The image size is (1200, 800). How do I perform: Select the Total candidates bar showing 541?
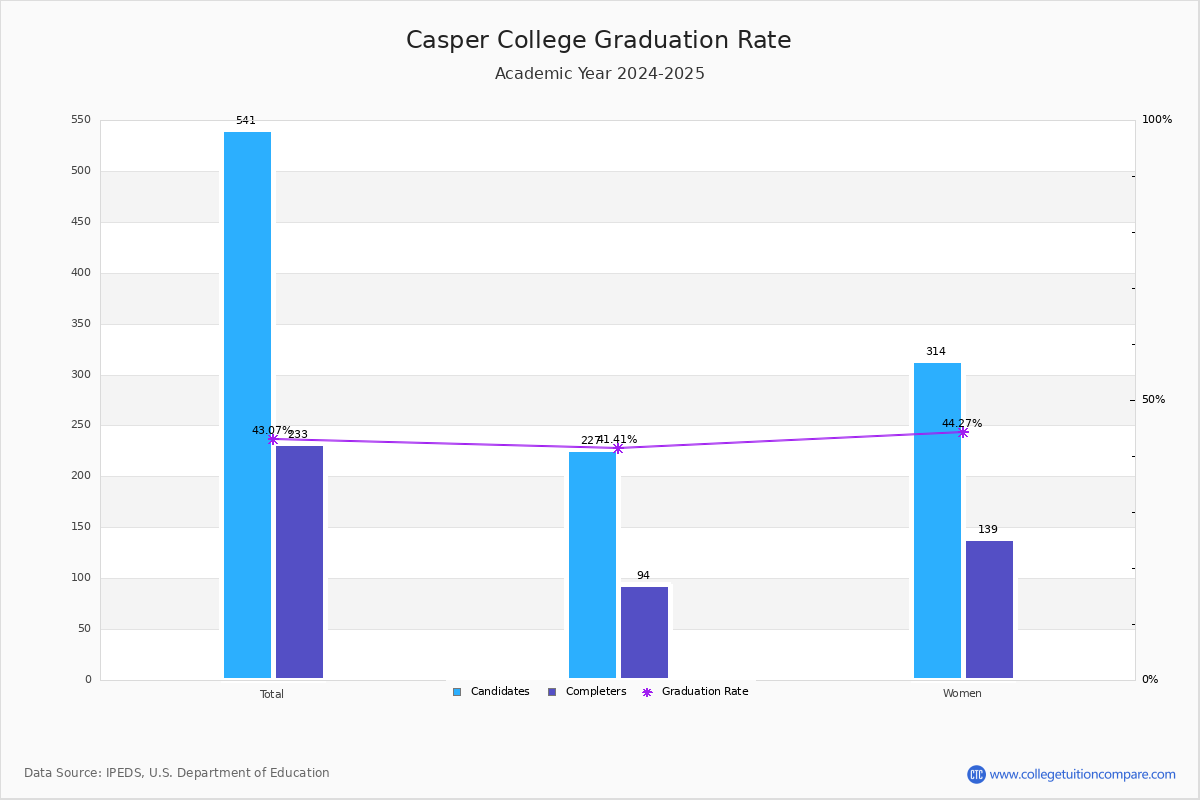point(247,405)
